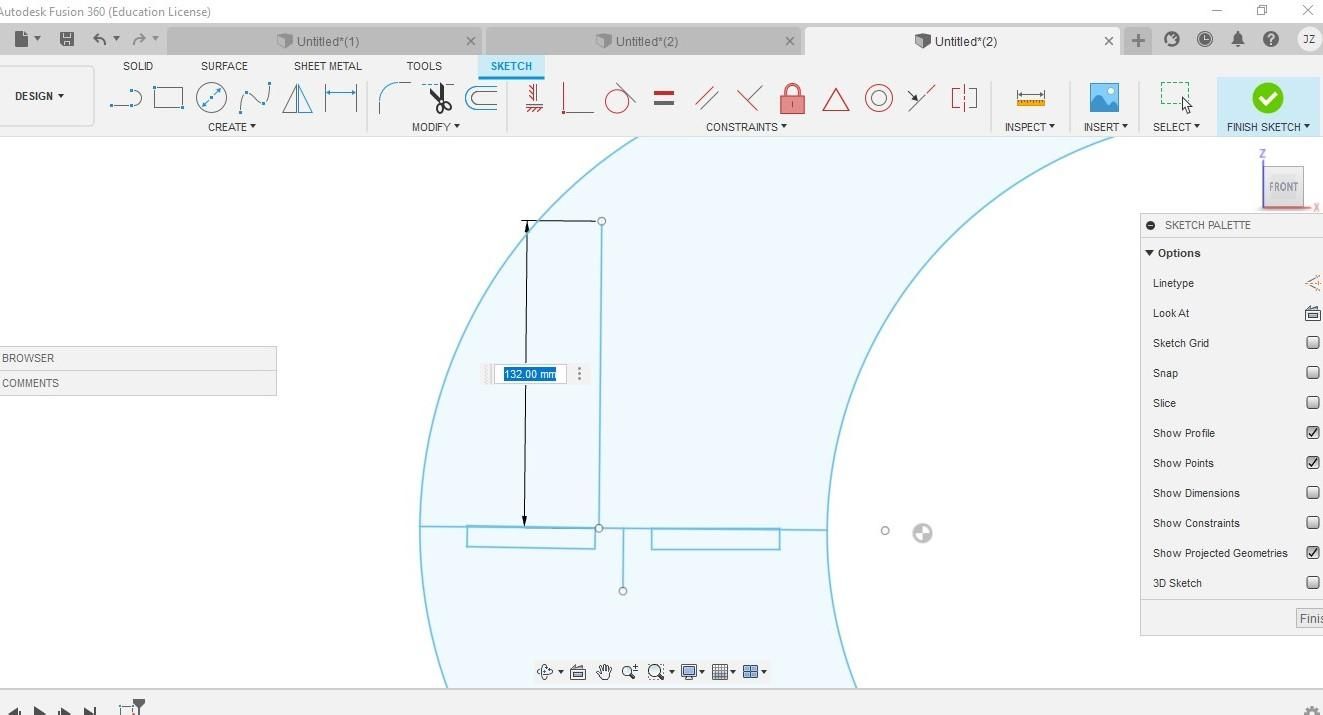Enable Show Dimensions checkbox
1323x715 pixels.
[1313, 493]
